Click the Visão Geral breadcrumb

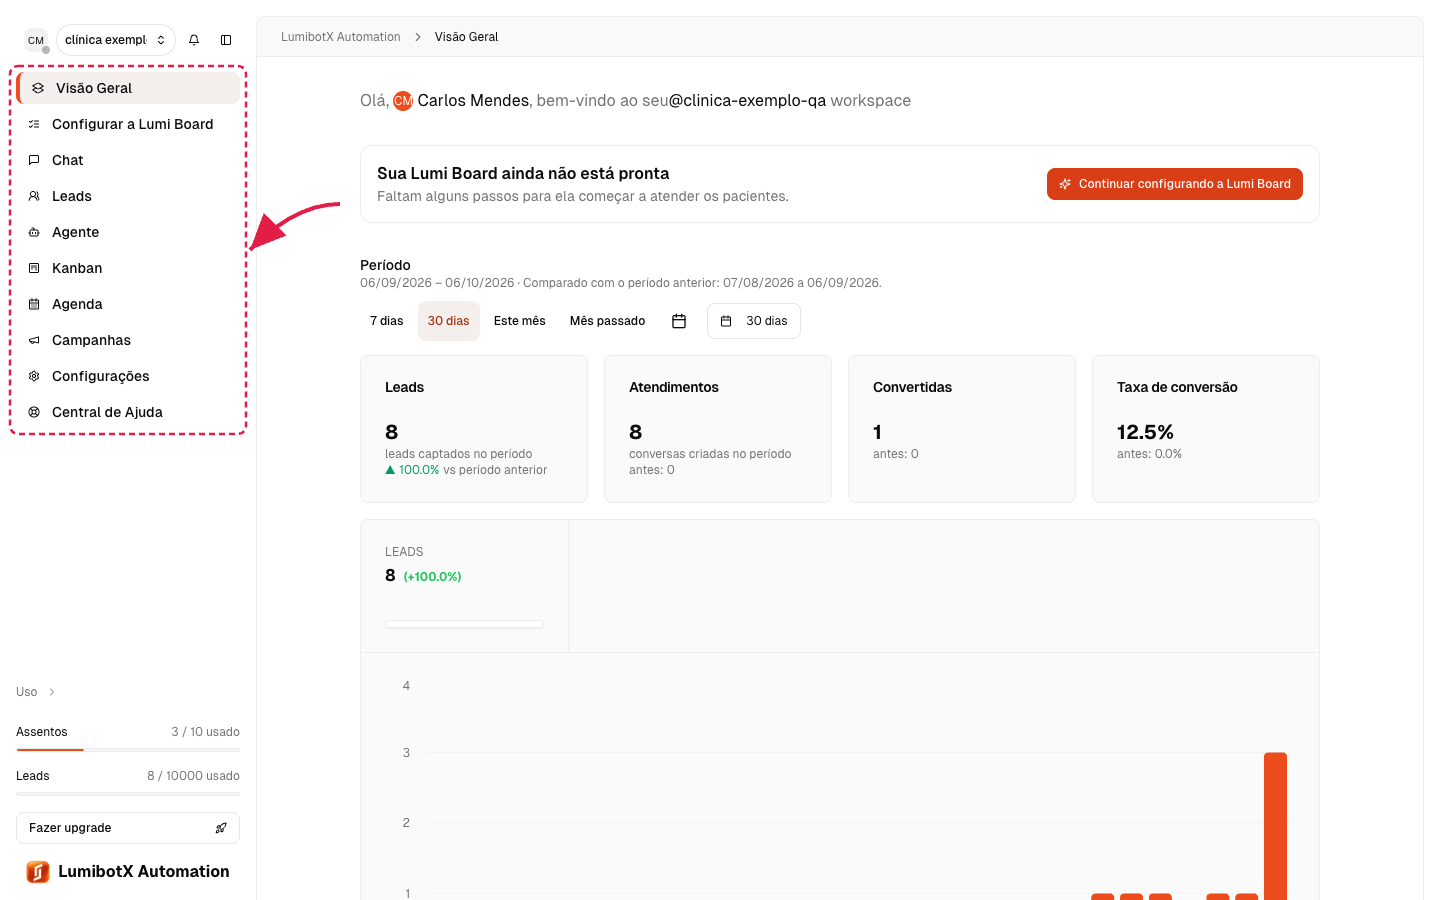(x=466, y=37)
